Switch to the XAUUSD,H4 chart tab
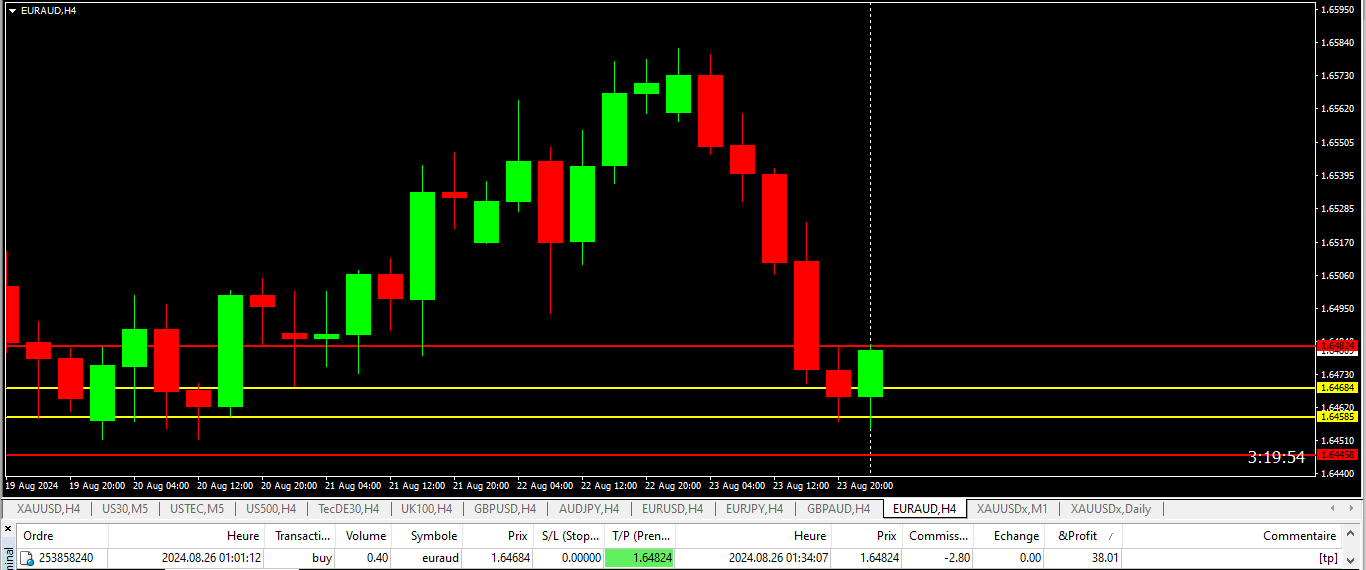The image size is (1366, 570). point(48,509)
